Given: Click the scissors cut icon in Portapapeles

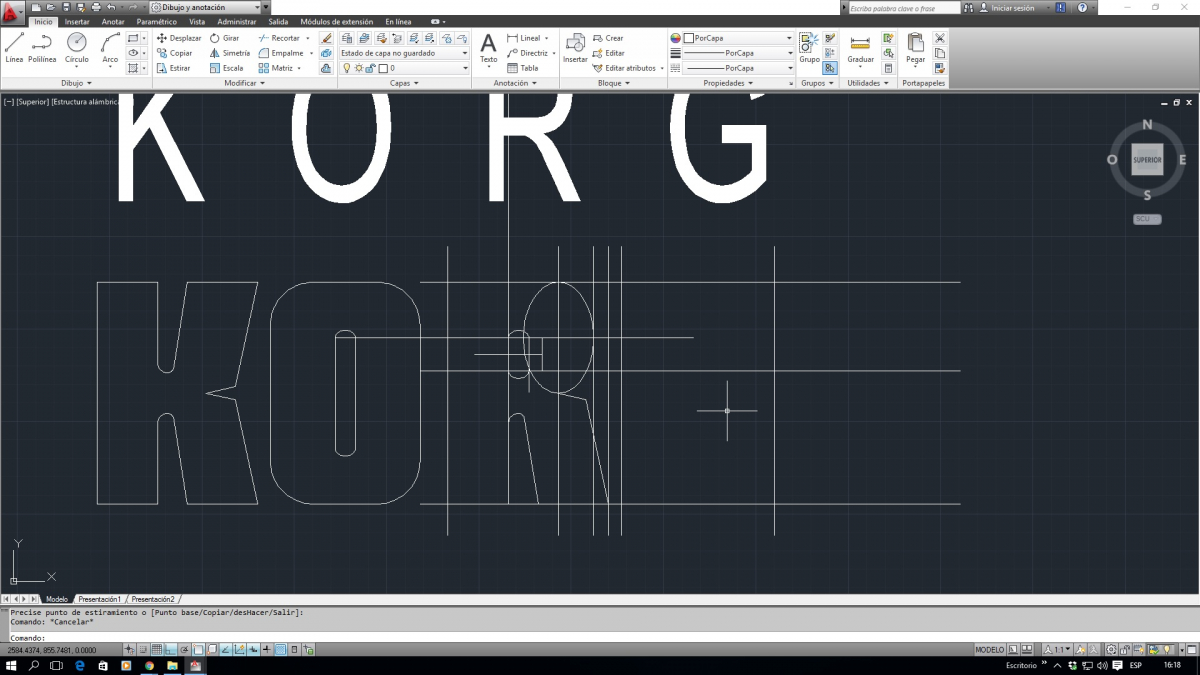Looking at the screenshot, I should point(940,38).
